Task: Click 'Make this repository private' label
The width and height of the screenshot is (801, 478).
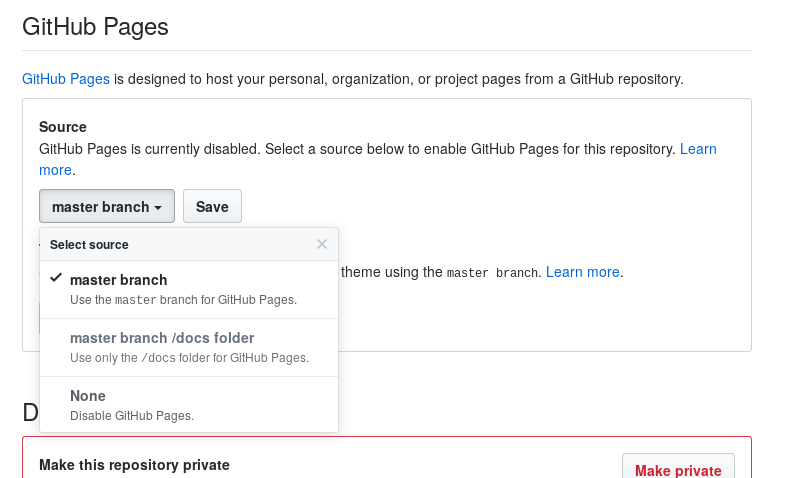Action: click(x=134, y=465)
